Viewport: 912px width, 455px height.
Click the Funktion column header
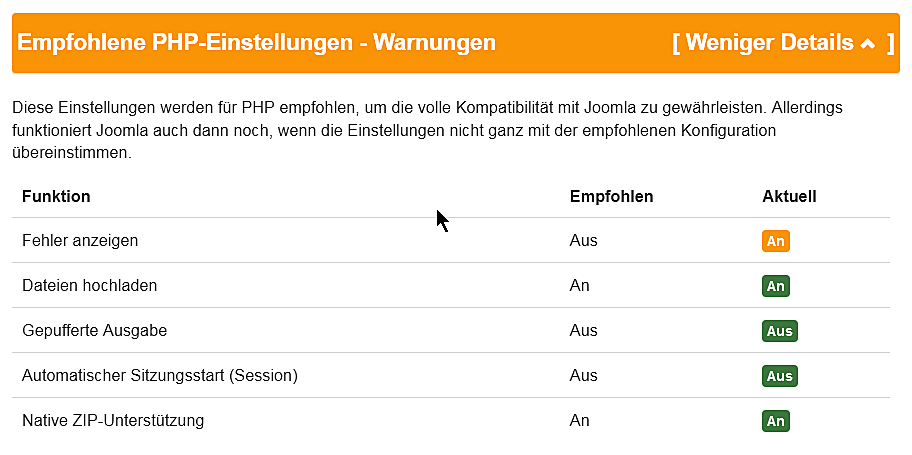[x=56, y=196]
